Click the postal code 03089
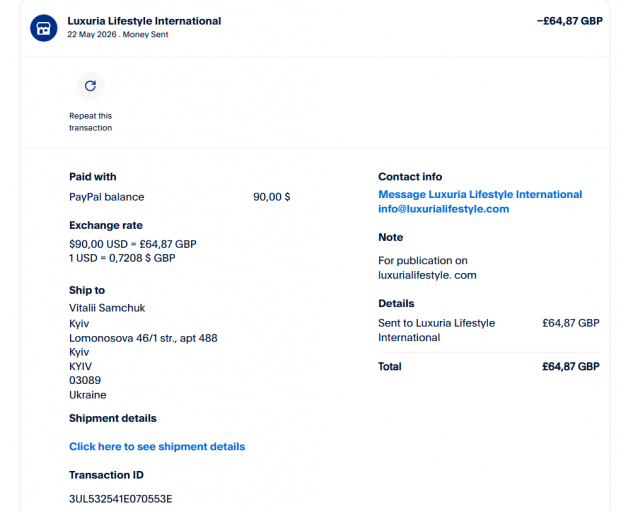The height and width of the screenshot is (512, 621). [x=85, y=381]
